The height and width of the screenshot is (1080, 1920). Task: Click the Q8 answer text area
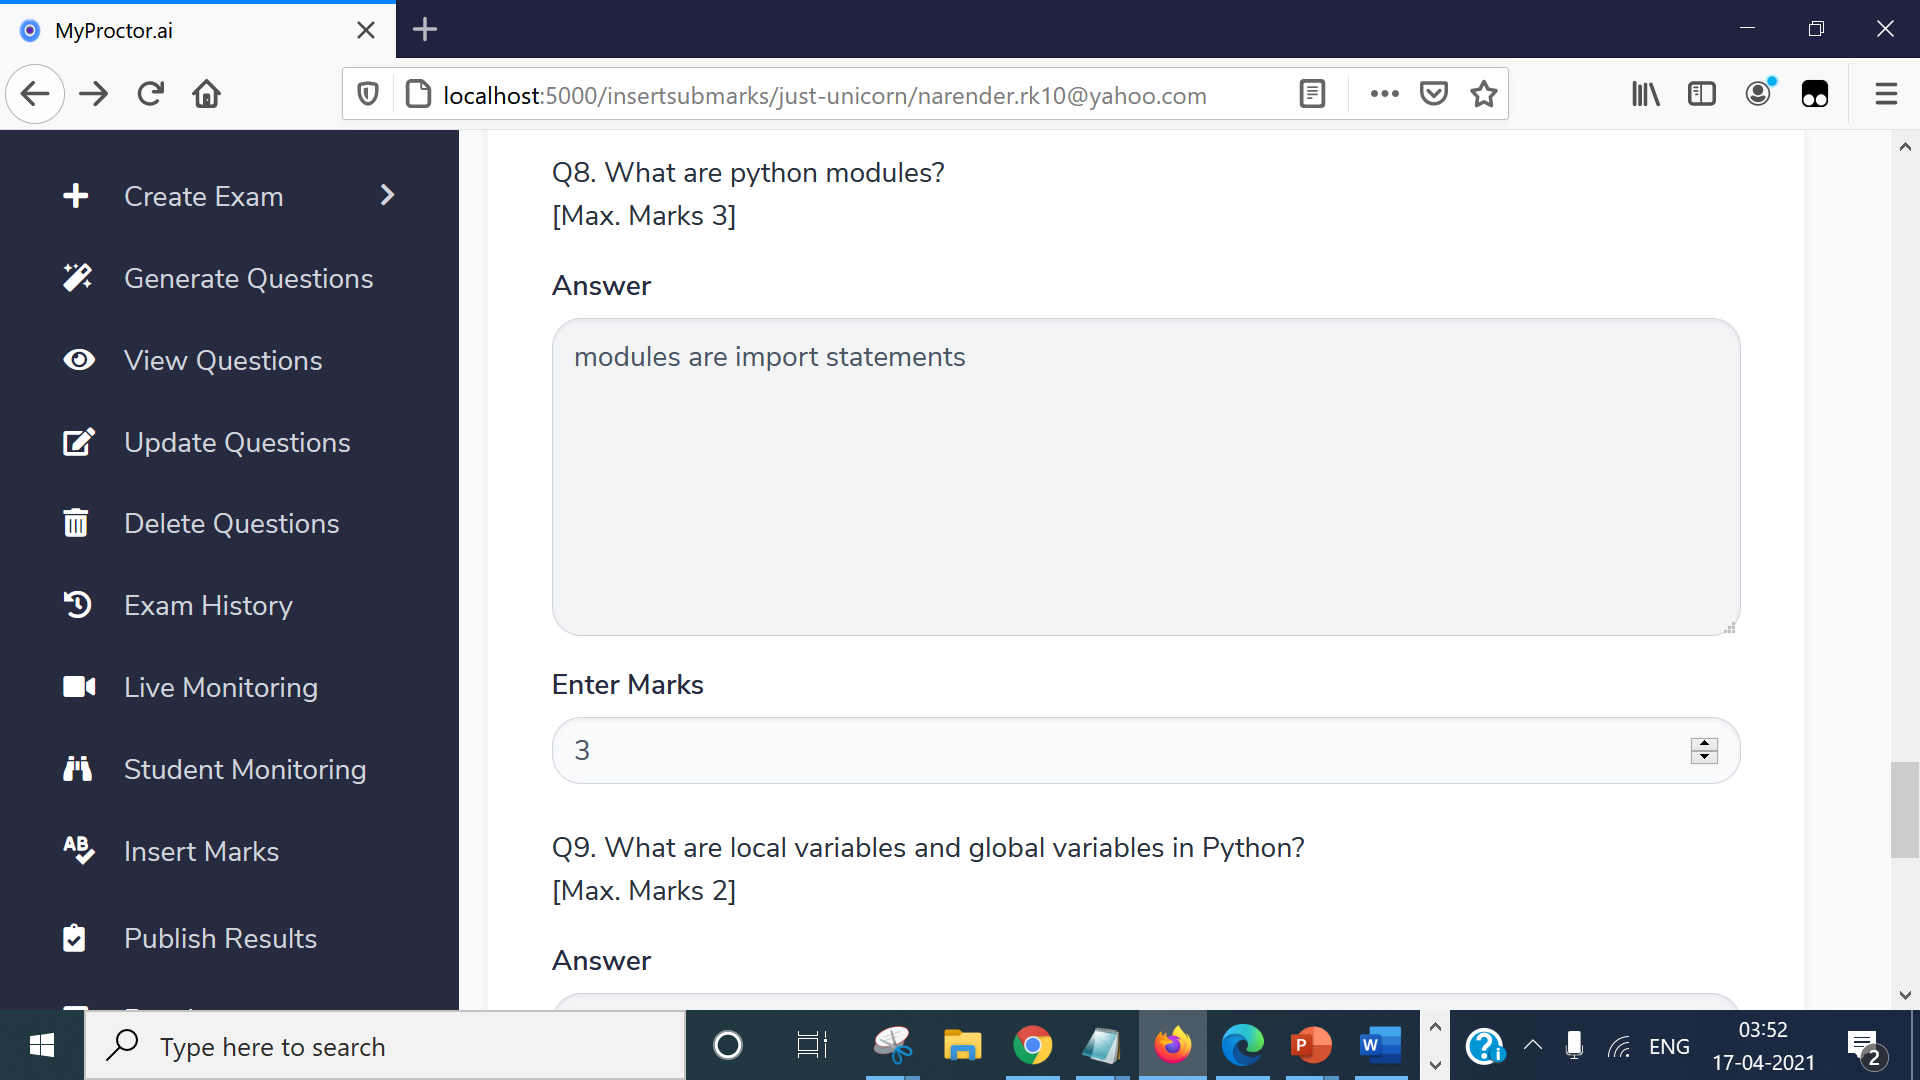[x=1145, y=477]
